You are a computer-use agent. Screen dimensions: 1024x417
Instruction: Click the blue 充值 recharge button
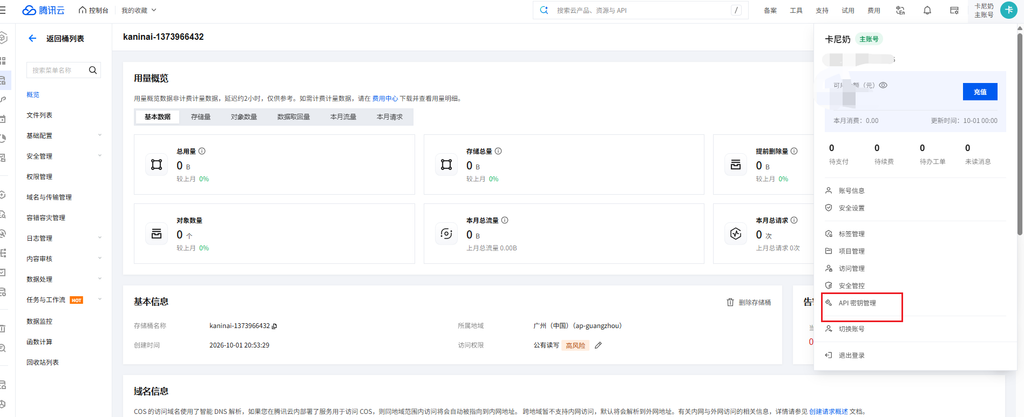980,92
